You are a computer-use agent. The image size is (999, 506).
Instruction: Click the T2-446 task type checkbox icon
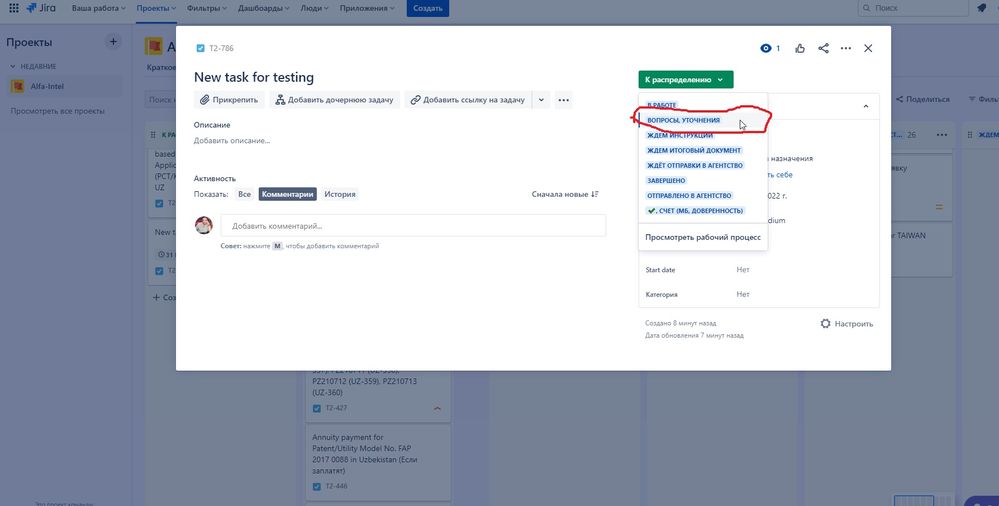pyautogui.click(x=317, y=487)
